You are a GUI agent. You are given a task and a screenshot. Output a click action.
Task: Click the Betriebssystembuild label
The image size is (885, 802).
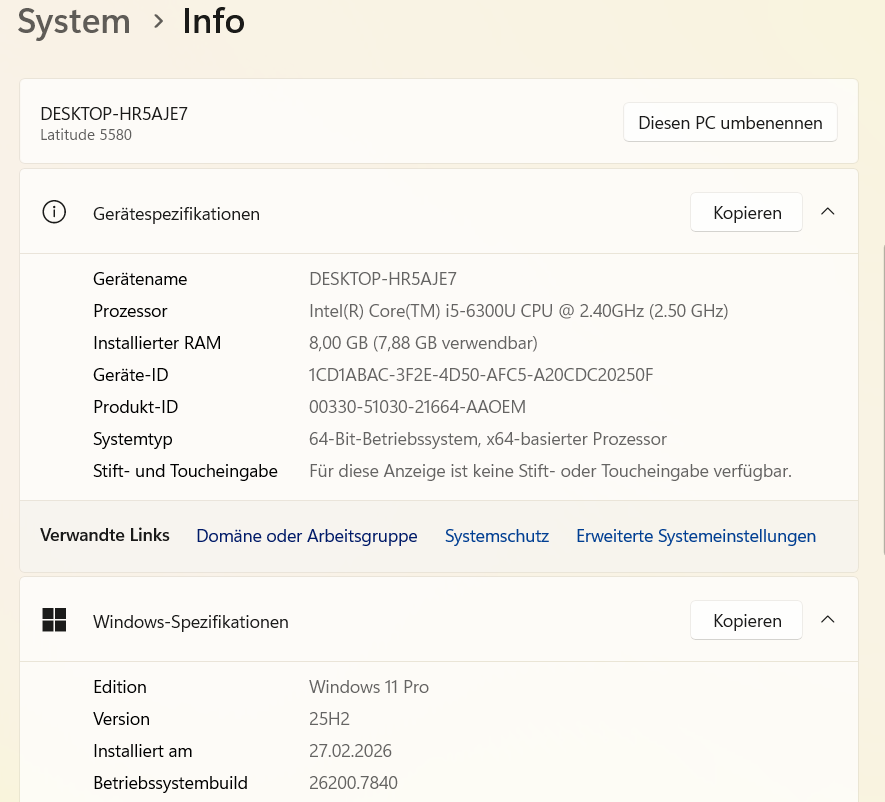point(170,783)
